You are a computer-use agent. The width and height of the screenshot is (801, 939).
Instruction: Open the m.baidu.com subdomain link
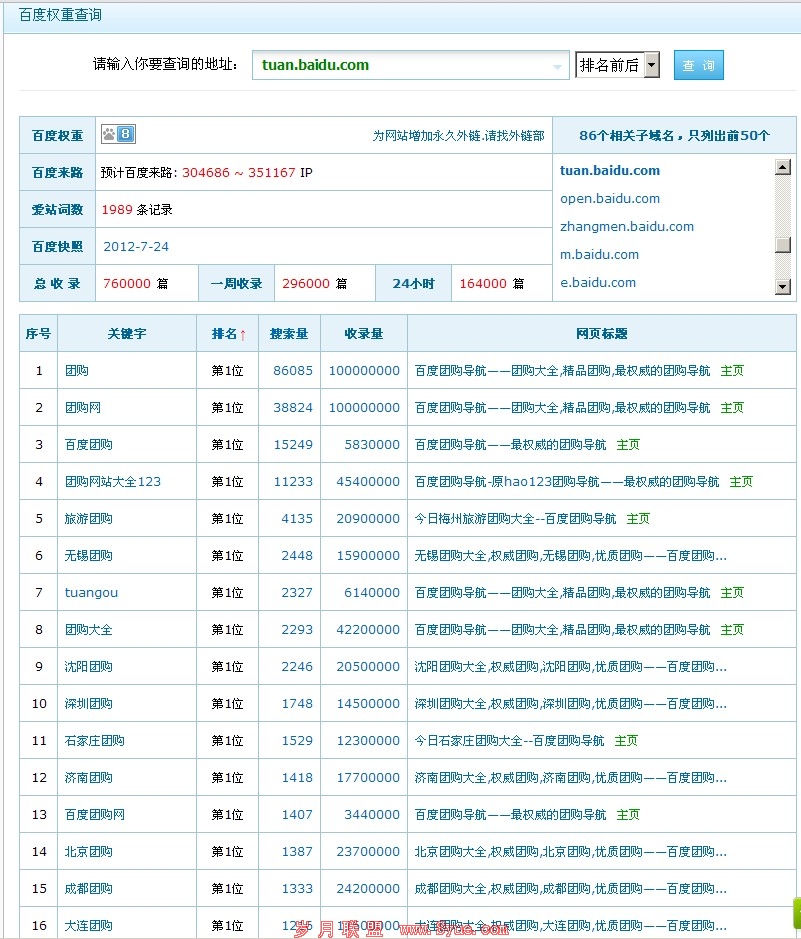[599, 255]
